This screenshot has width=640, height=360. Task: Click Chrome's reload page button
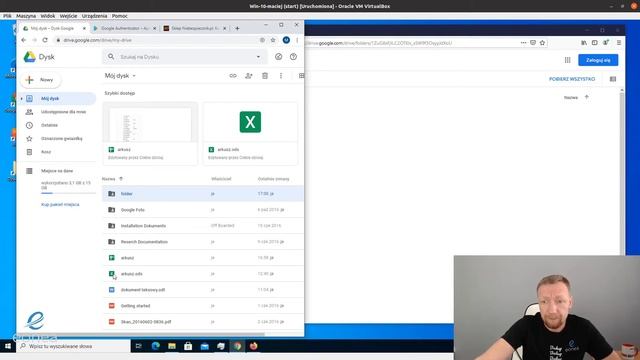click(45, 40)
